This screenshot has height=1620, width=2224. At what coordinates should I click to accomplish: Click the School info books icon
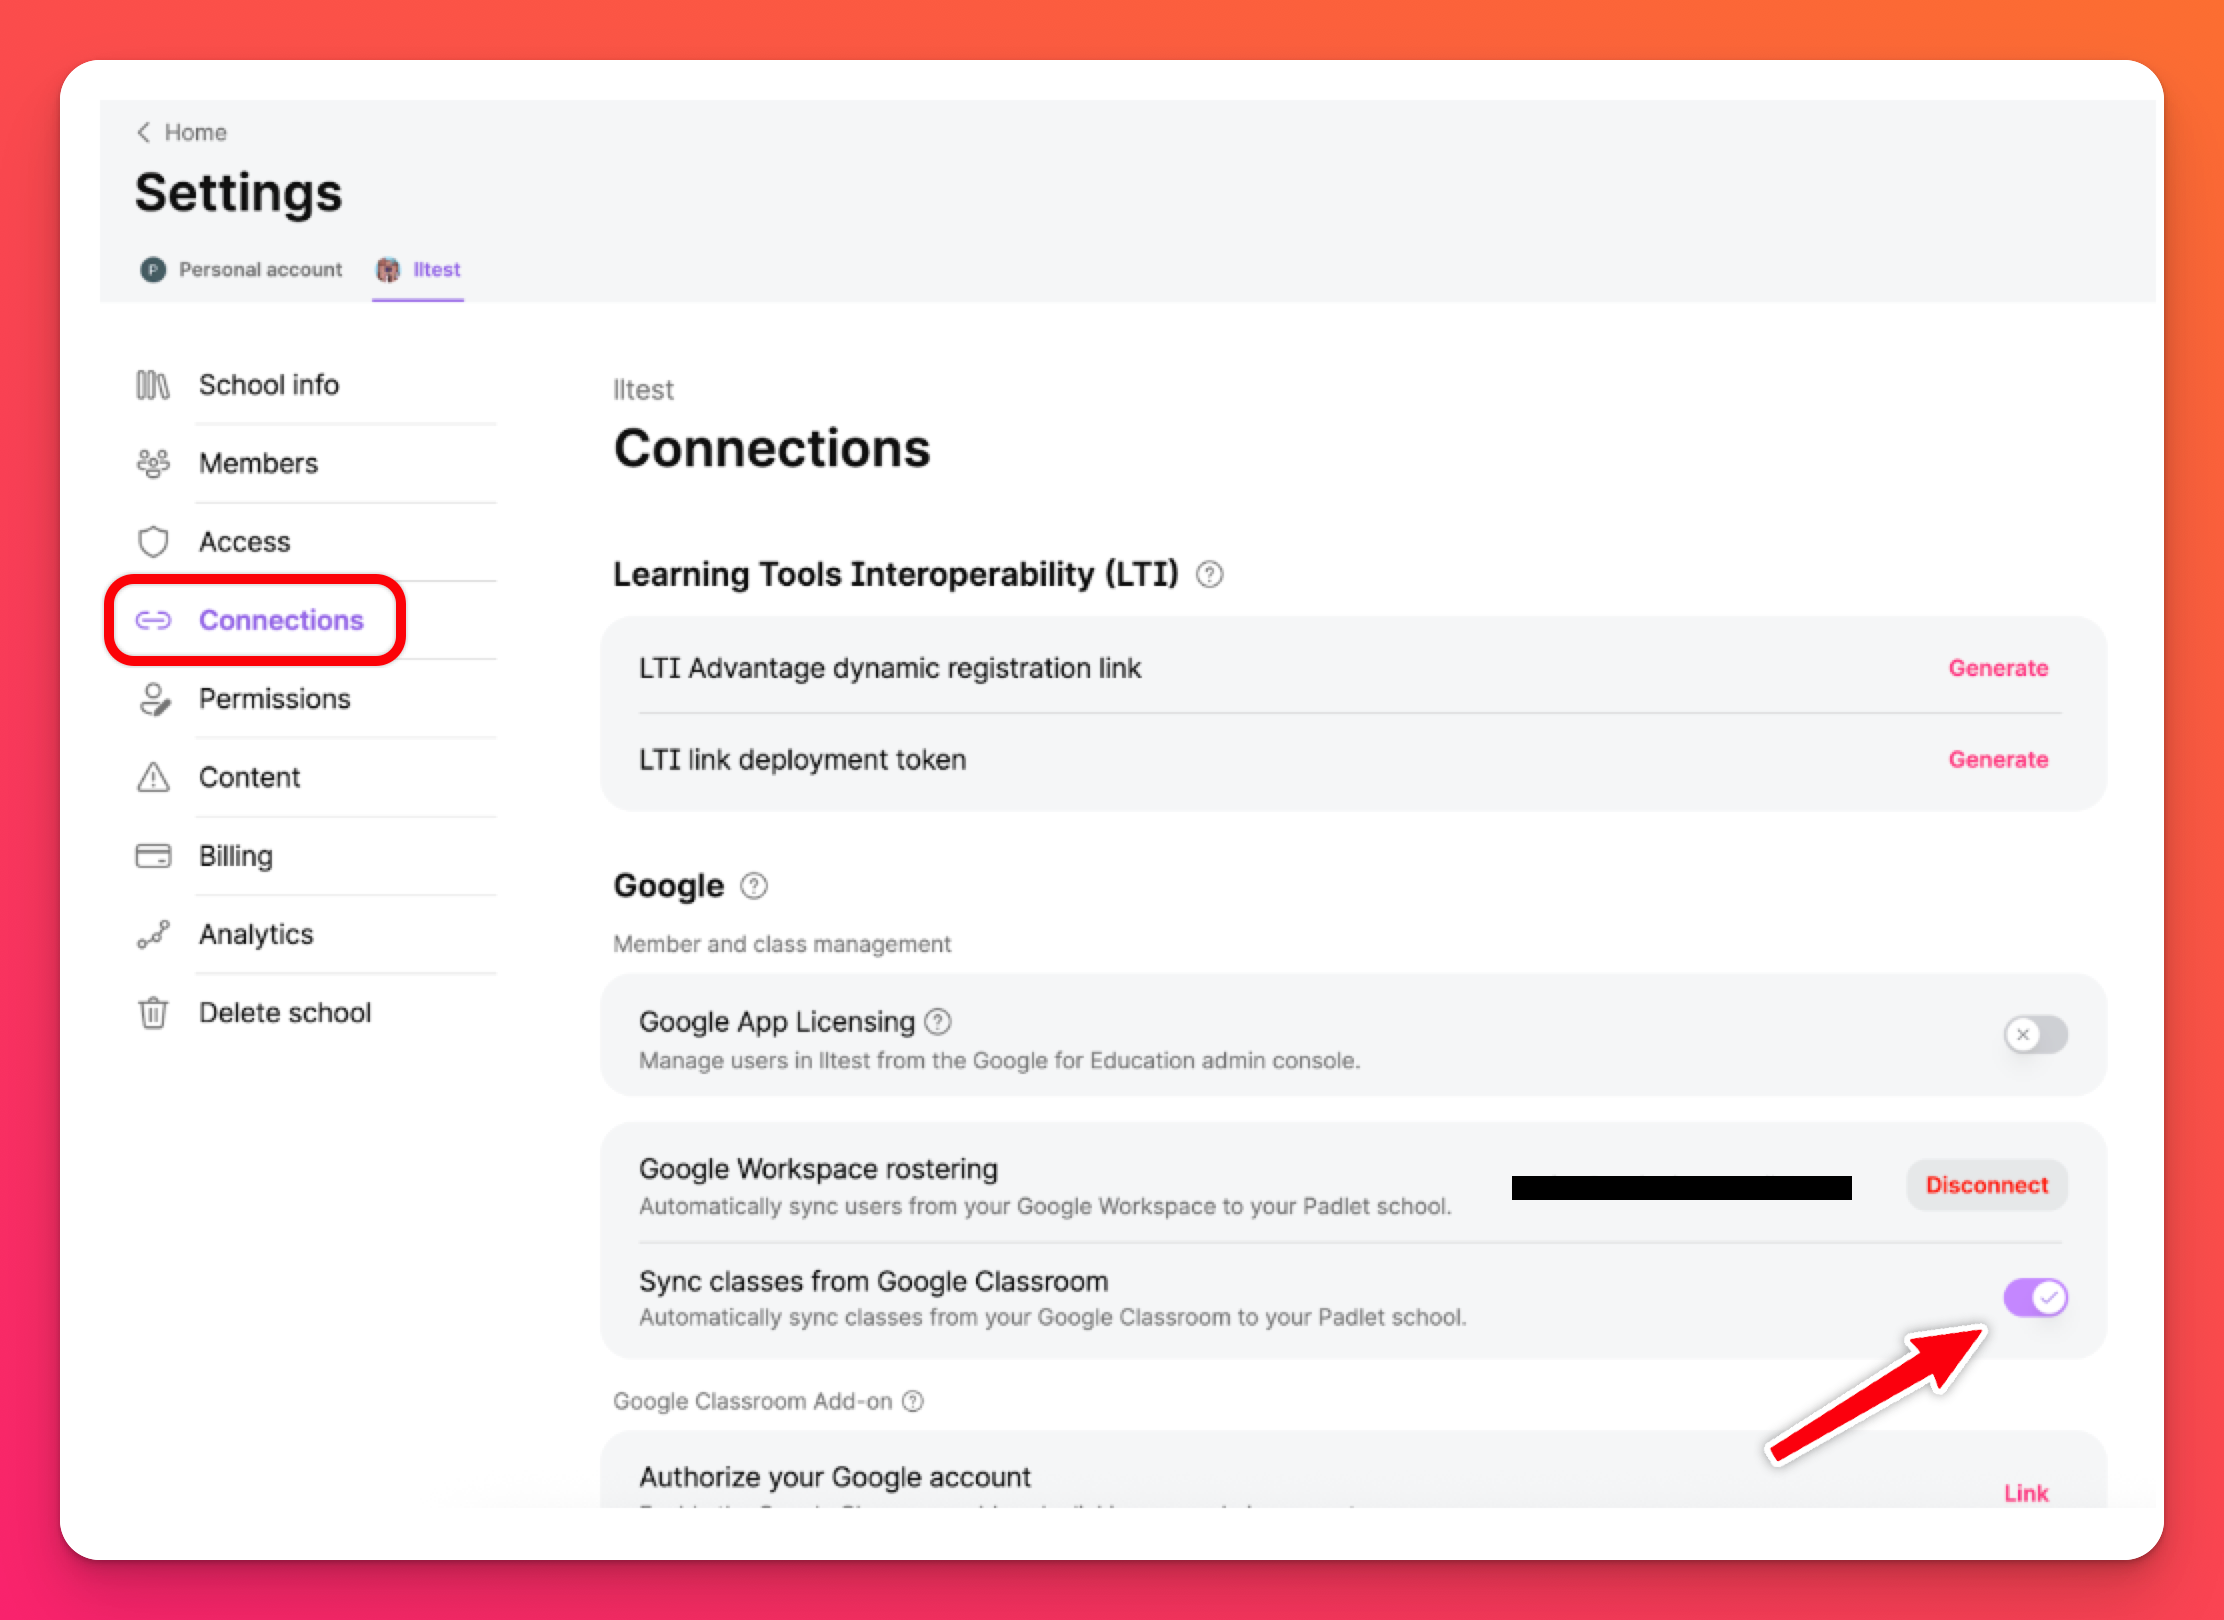coord(153,385)
